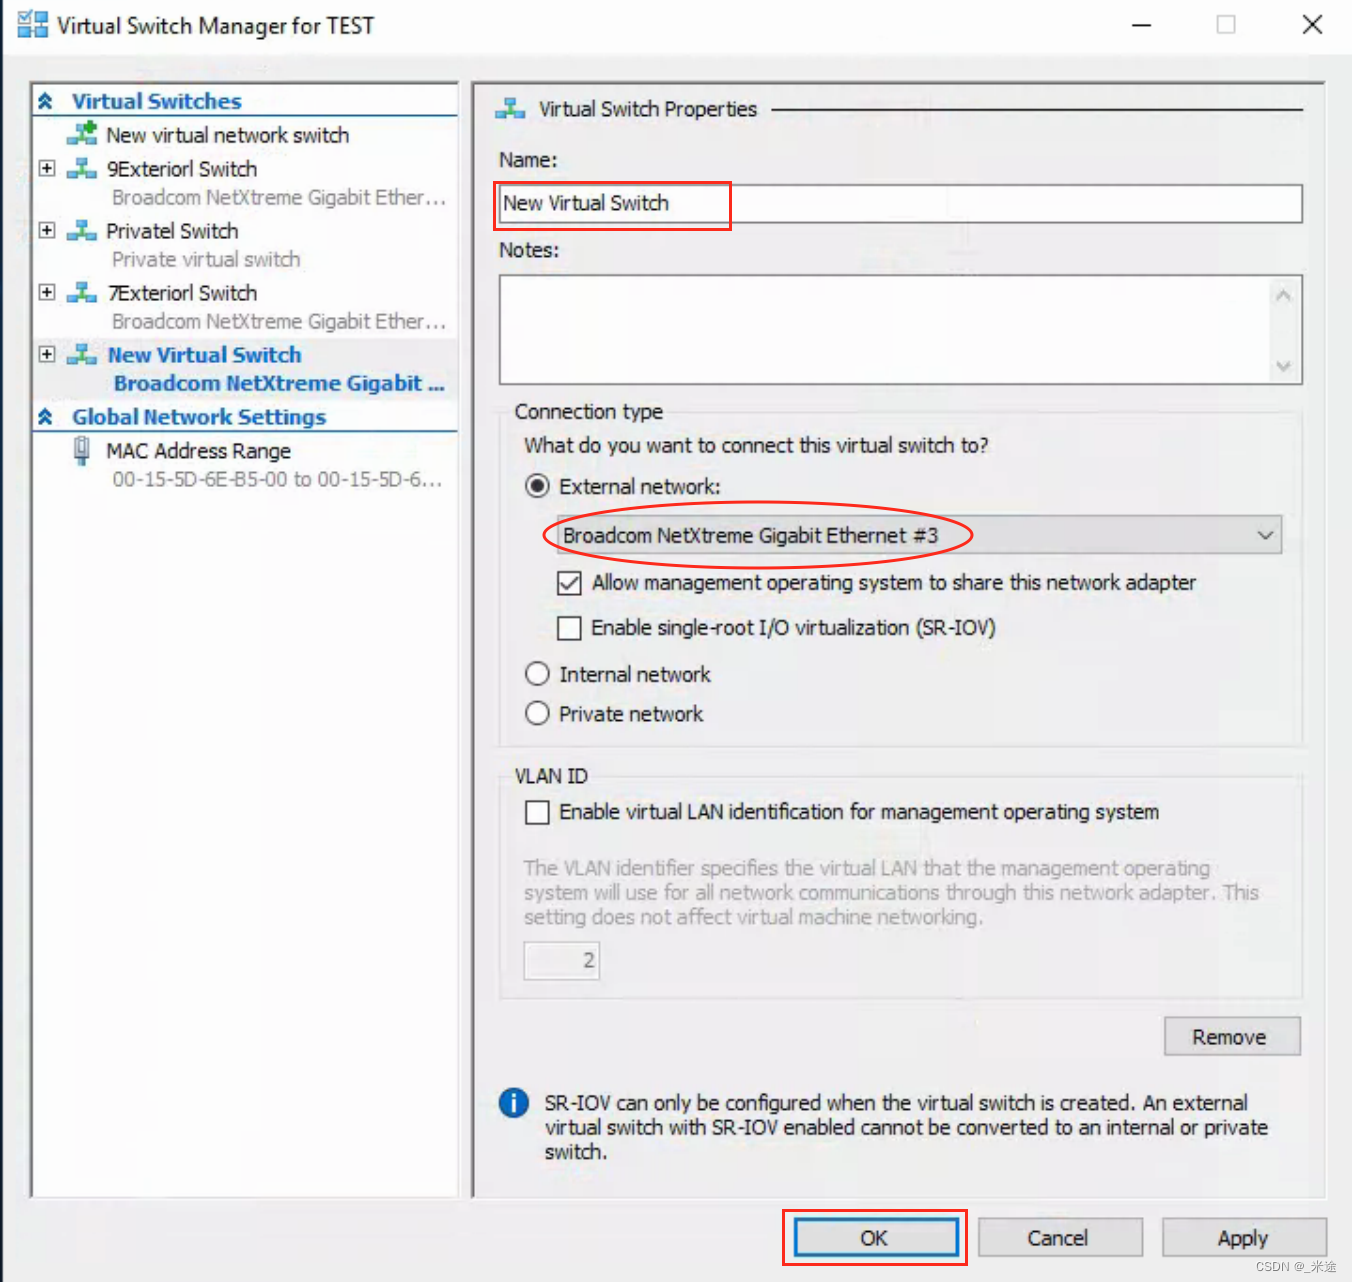The height and width of the screenshot is (1282, 1352).
Task: Click the New Virtual Switch icon in sidebar
Action: tap(82, 355)
